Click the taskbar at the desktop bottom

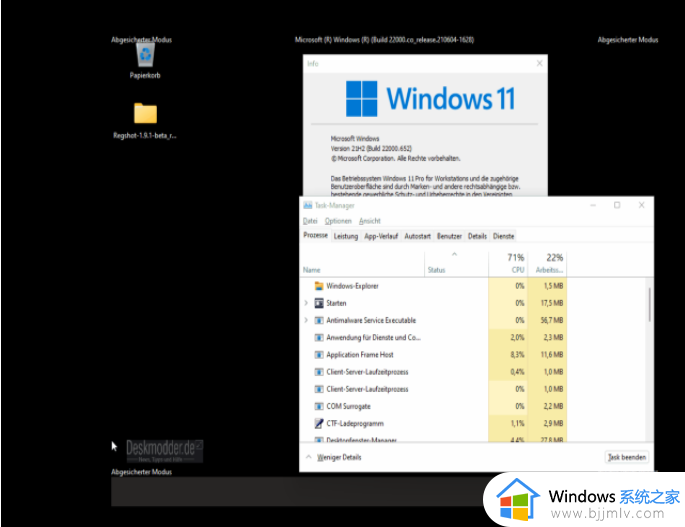point(297,492)
